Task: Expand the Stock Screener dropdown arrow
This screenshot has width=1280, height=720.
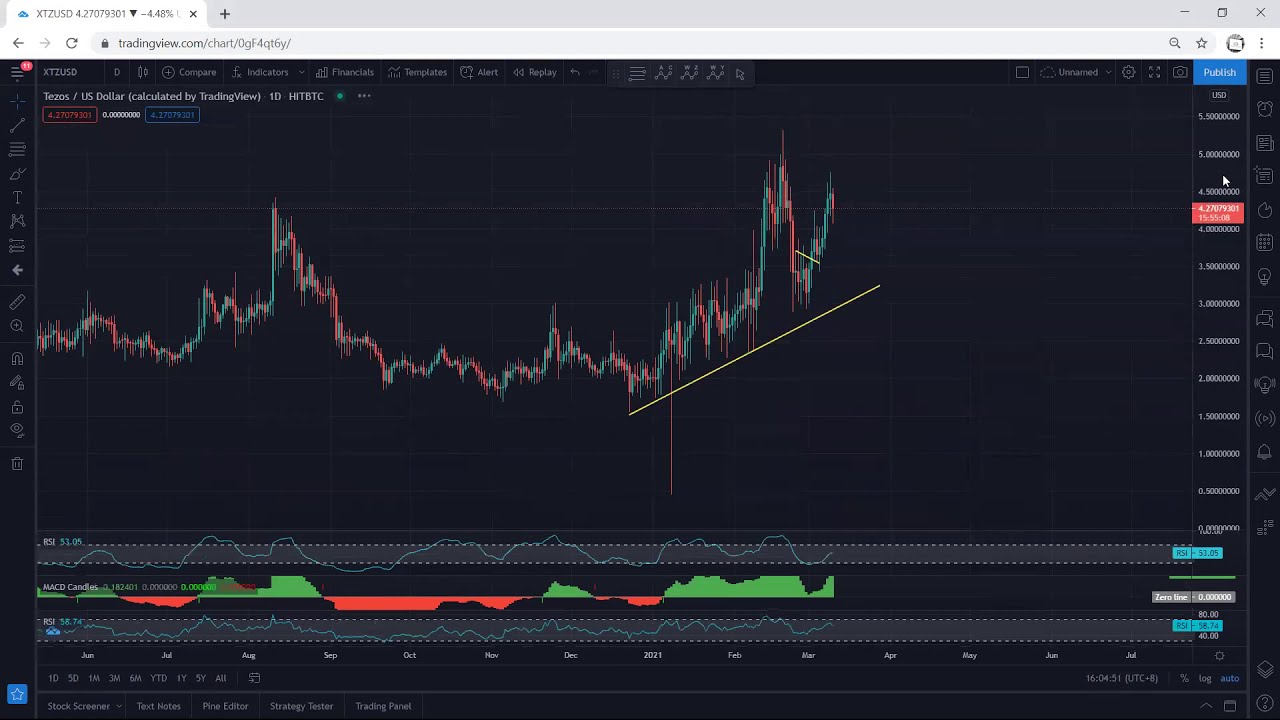Action: coord(119,706)
